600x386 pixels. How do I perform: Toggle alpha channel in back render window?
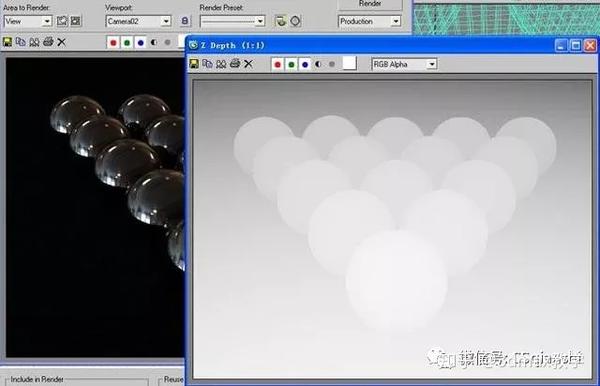154,42
